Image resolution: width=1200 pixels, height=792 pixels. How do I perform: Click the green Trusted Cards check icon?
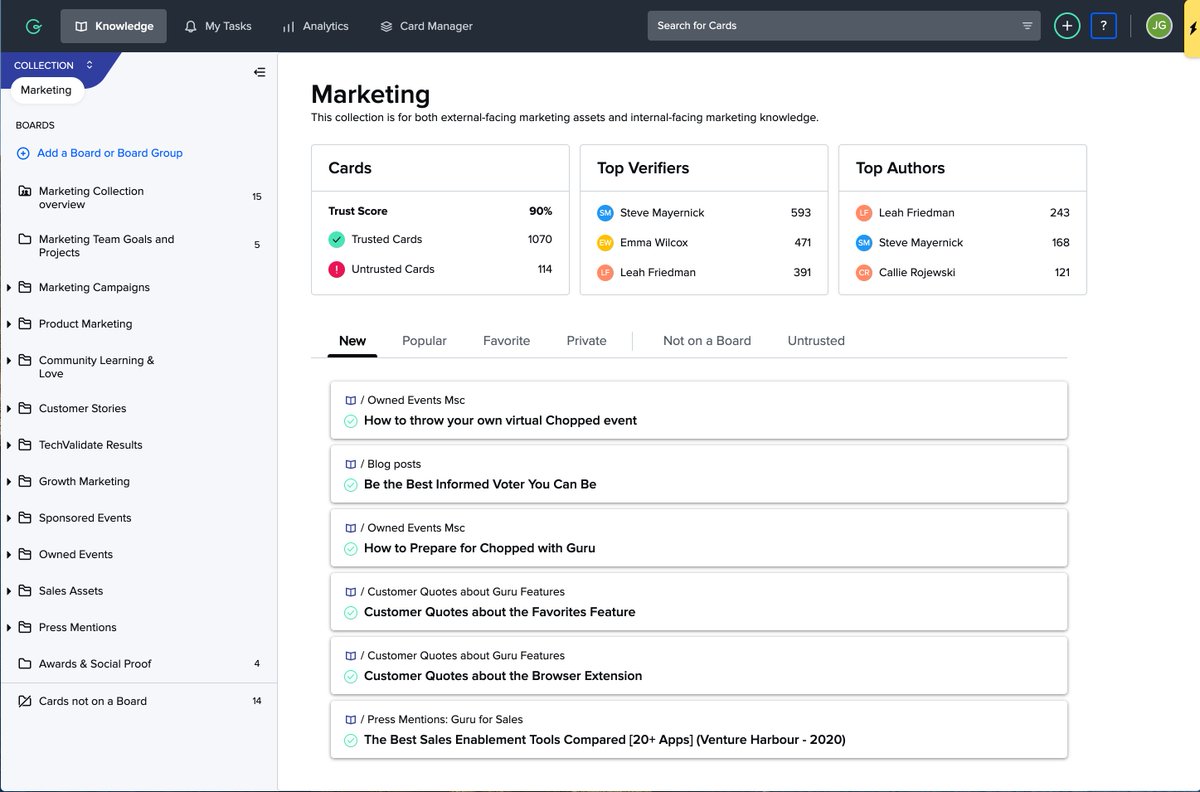click(336, 239)
